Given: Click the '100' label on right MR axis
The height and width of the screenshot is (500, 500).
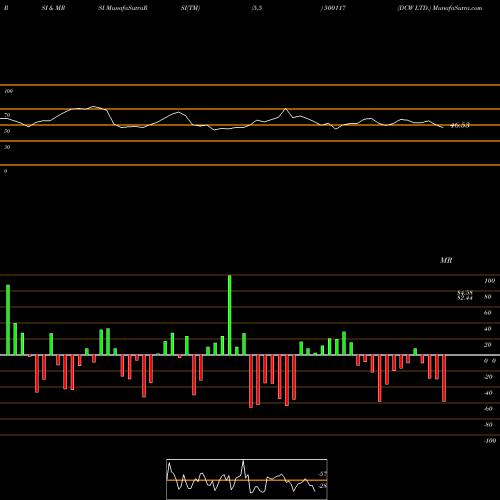Looking at the screenshot, I should pyautogui.click(x=490, y=281).
